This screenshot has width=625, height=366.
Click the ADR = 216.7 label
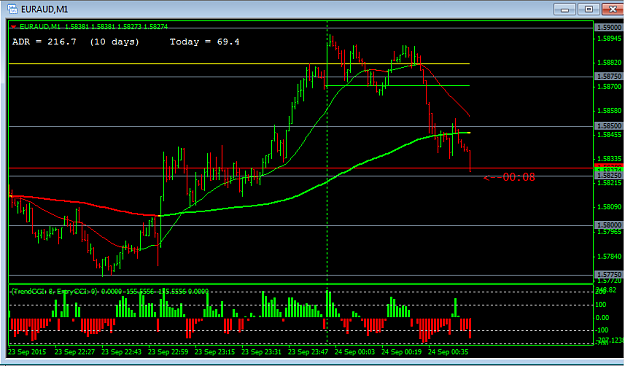[44, 42]
